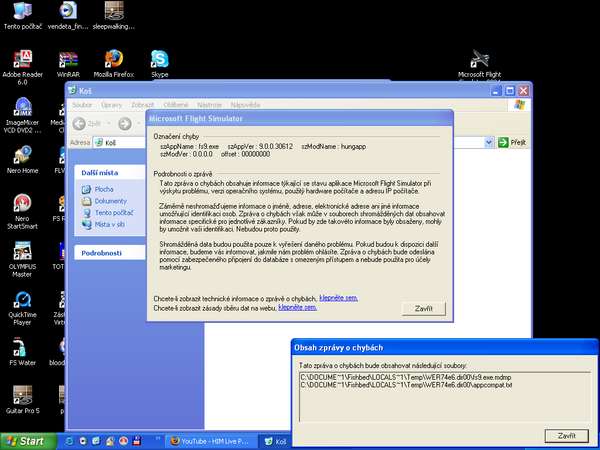The height and width of the screenshot is (450, 600).
Task: Launch Nero StartSmart from the desktop
Action: click(22, 211)
